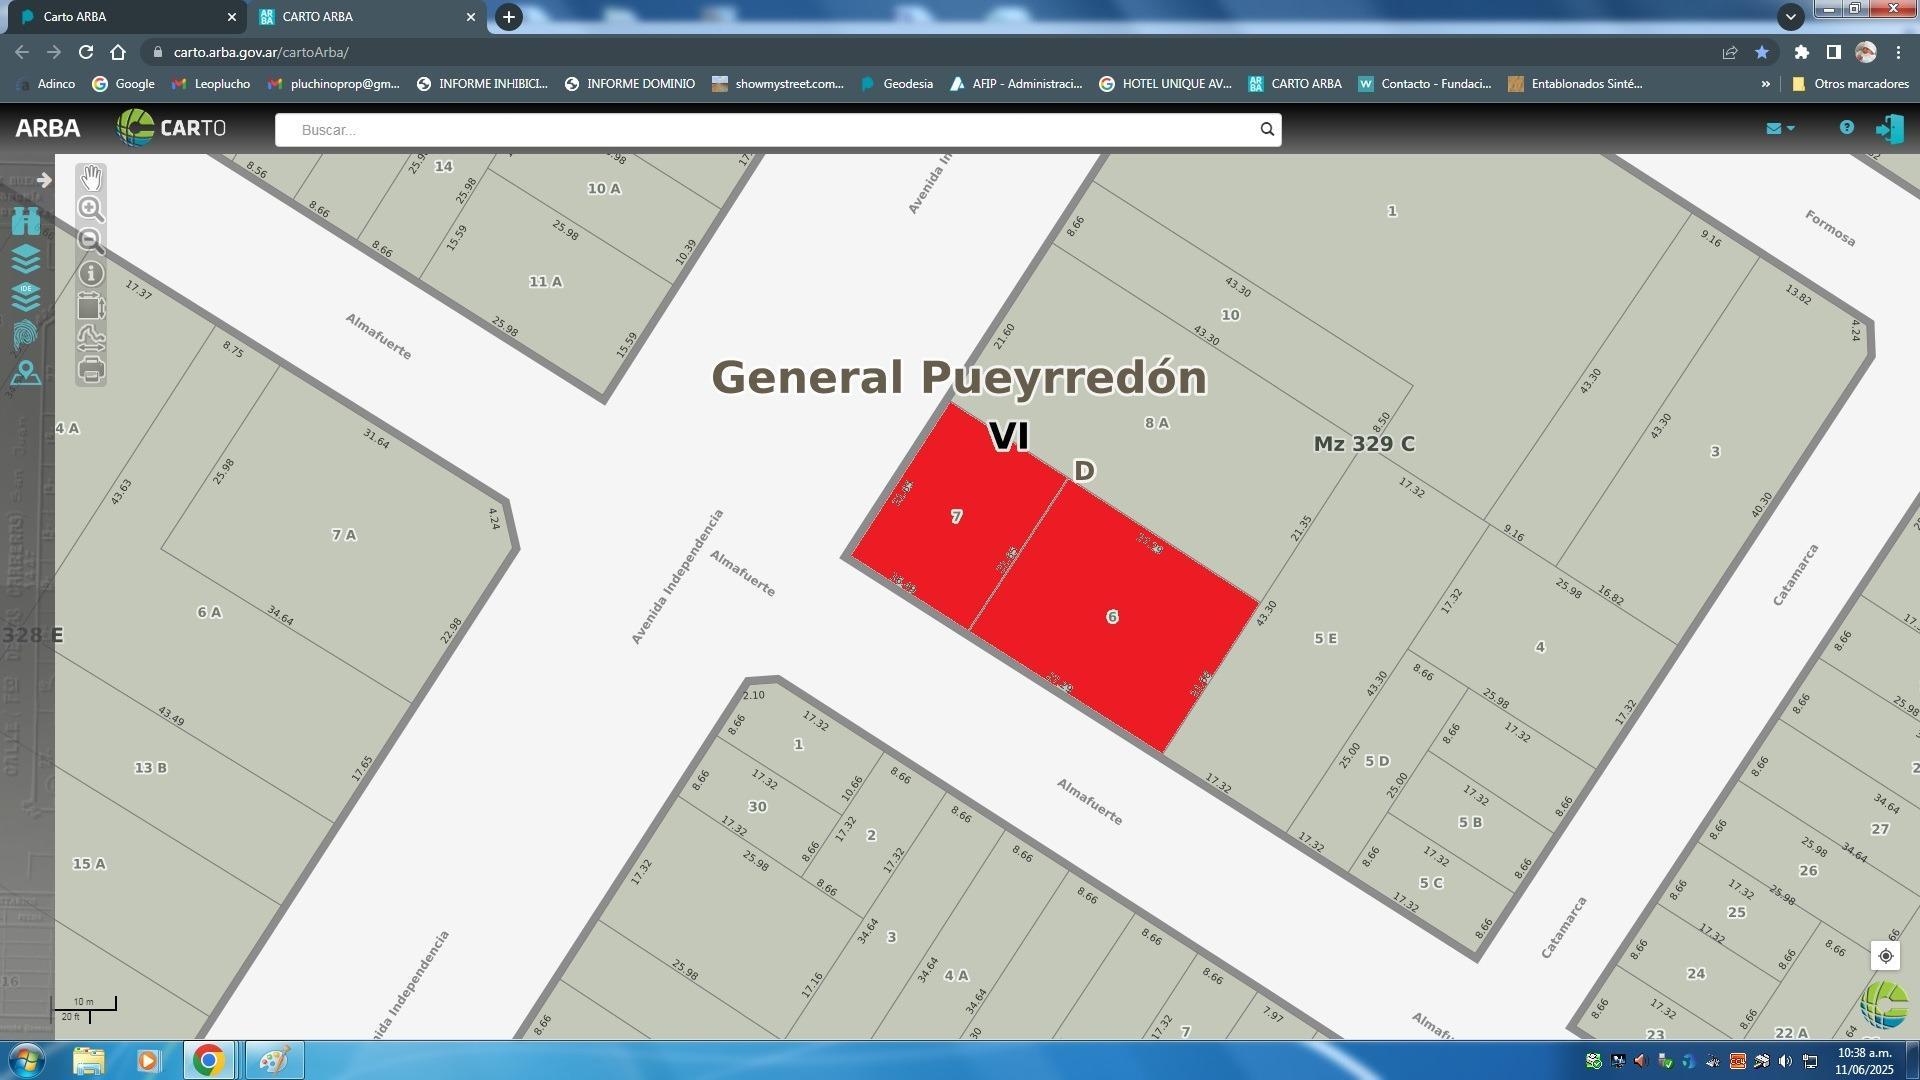
Task: Click the zoom out magnifier tool
Action: click(x=91, y=241)
